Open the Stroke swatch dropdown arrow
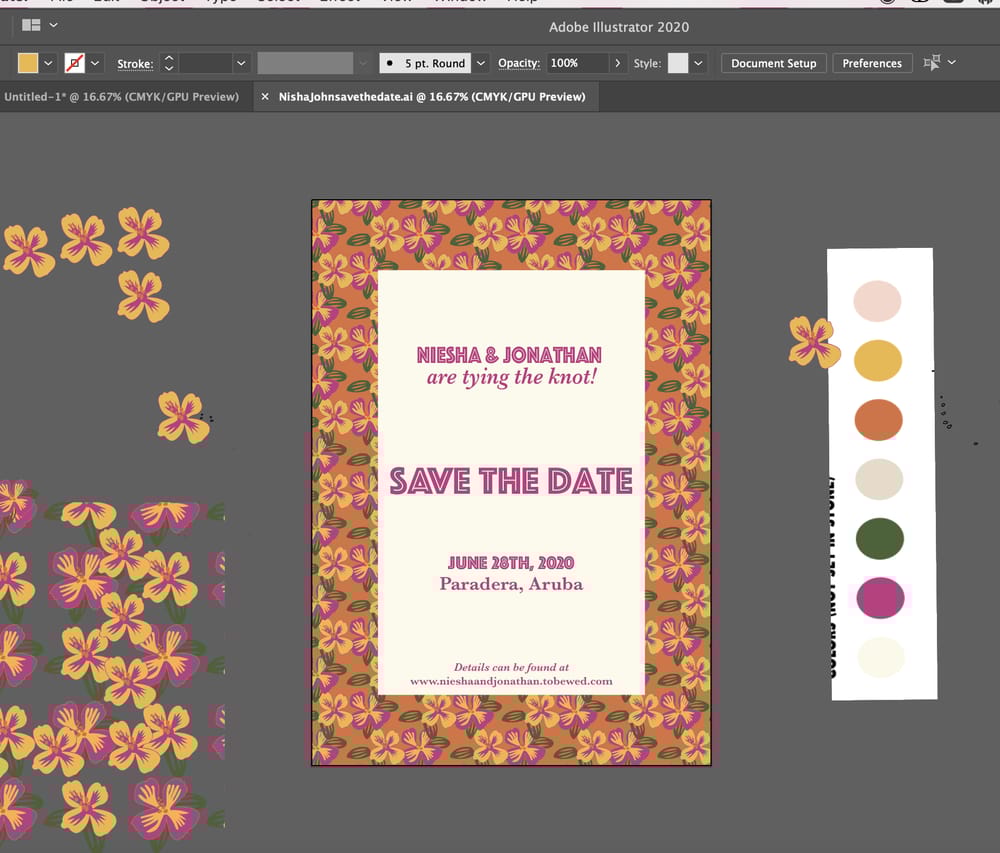Screen dimensions: 1000x853 tap(95, 63)
